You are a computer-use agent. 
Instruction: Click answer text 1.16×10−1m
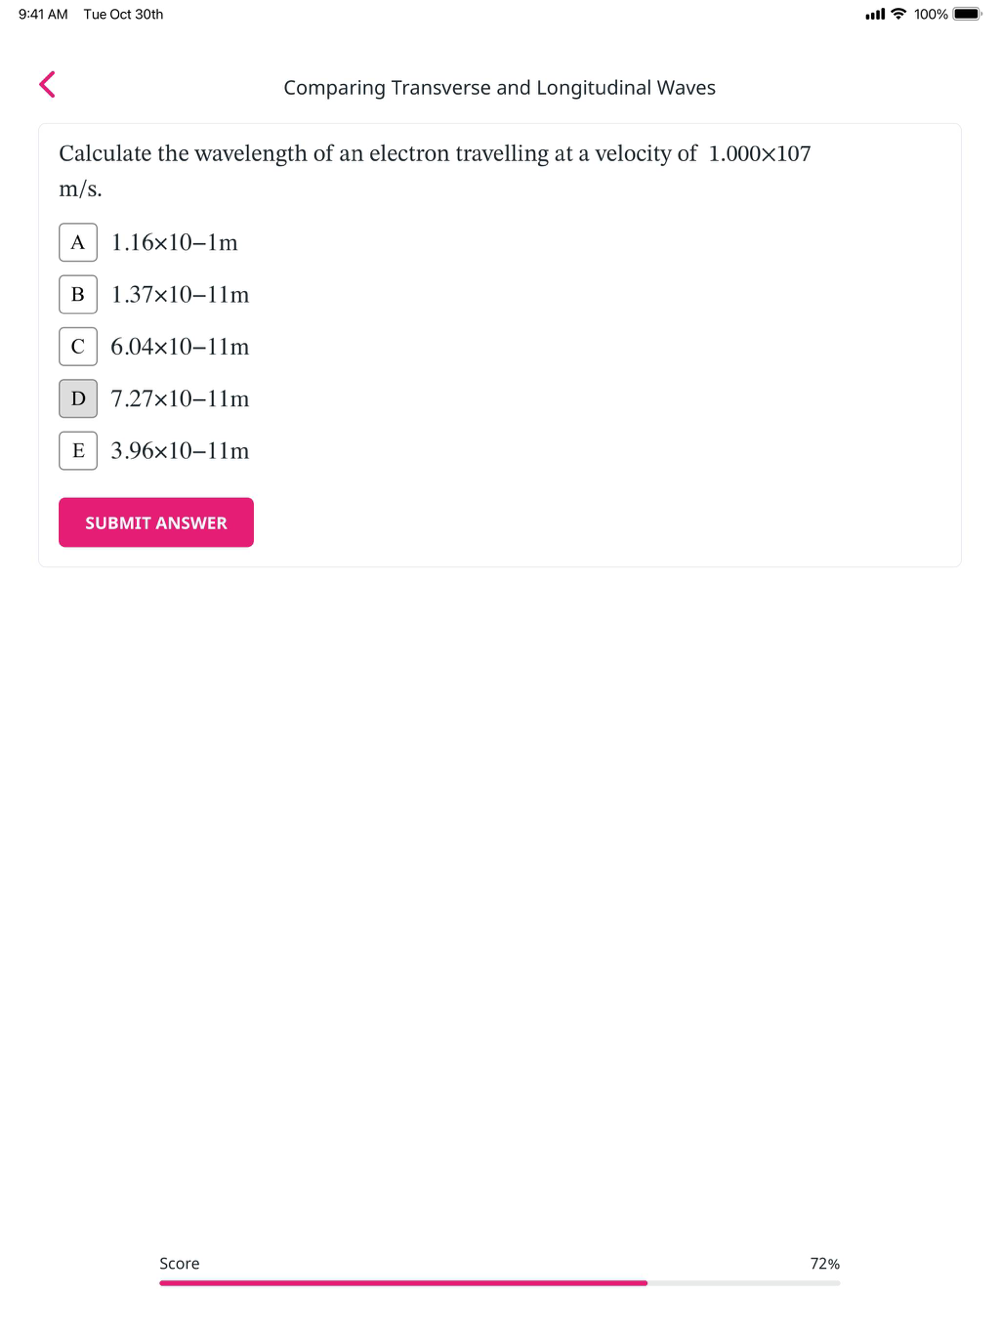pyautogui.click(x=174, y=243)
